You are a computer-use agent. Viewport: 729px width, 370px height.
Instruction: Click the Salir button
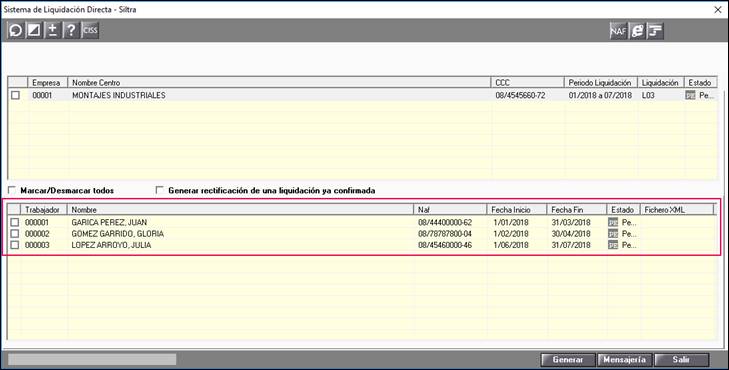point(682,360)
